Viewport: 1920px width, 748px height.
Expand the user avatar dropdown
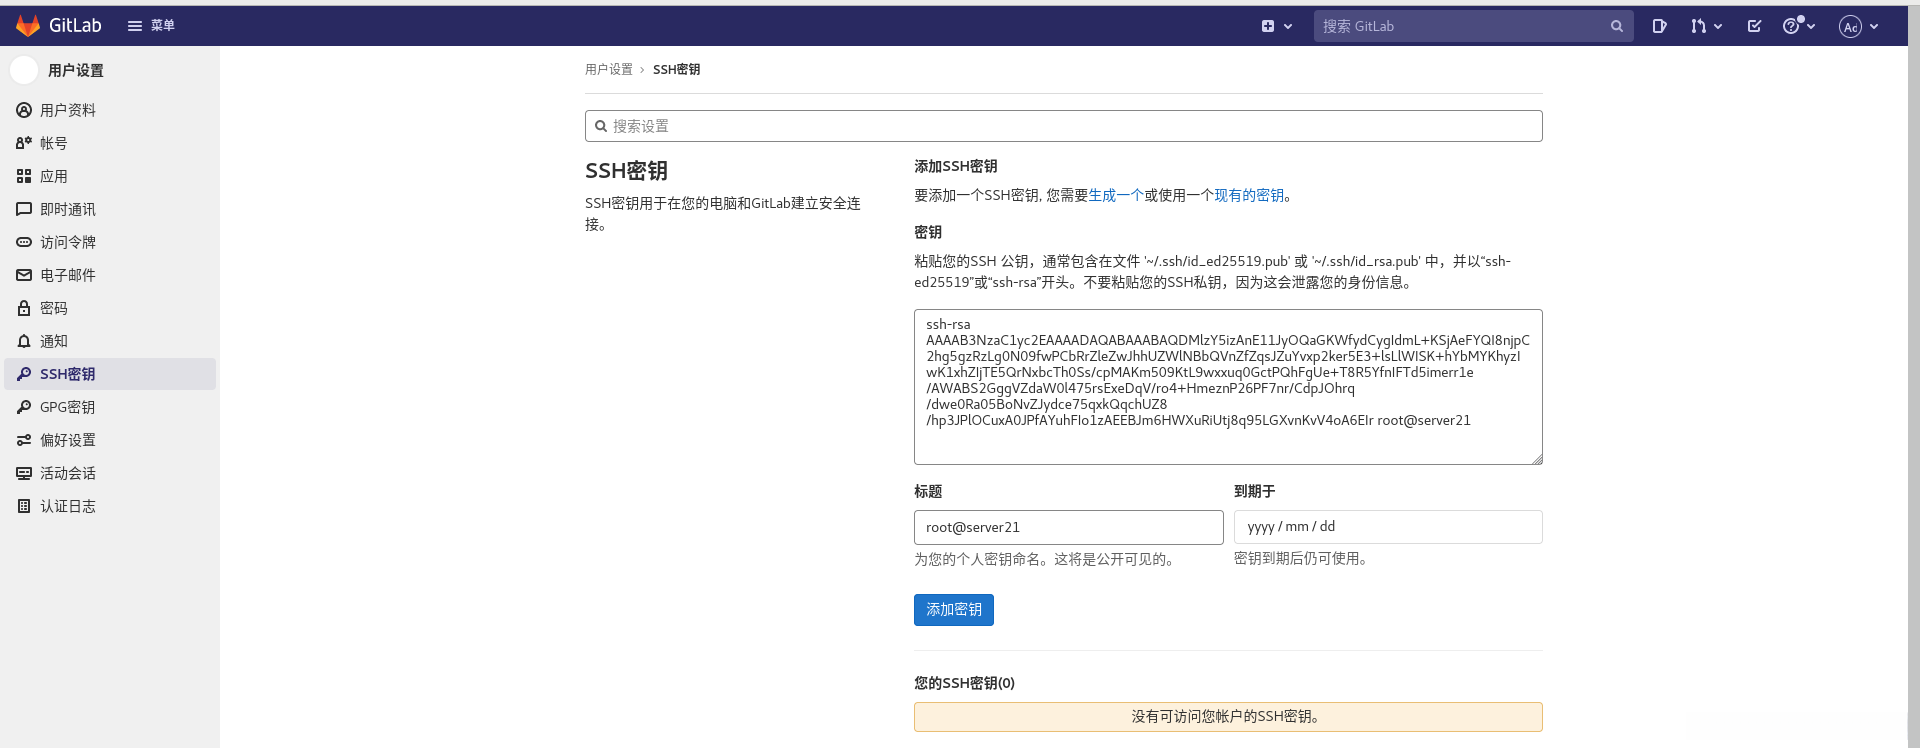(x=1859, y=26)
